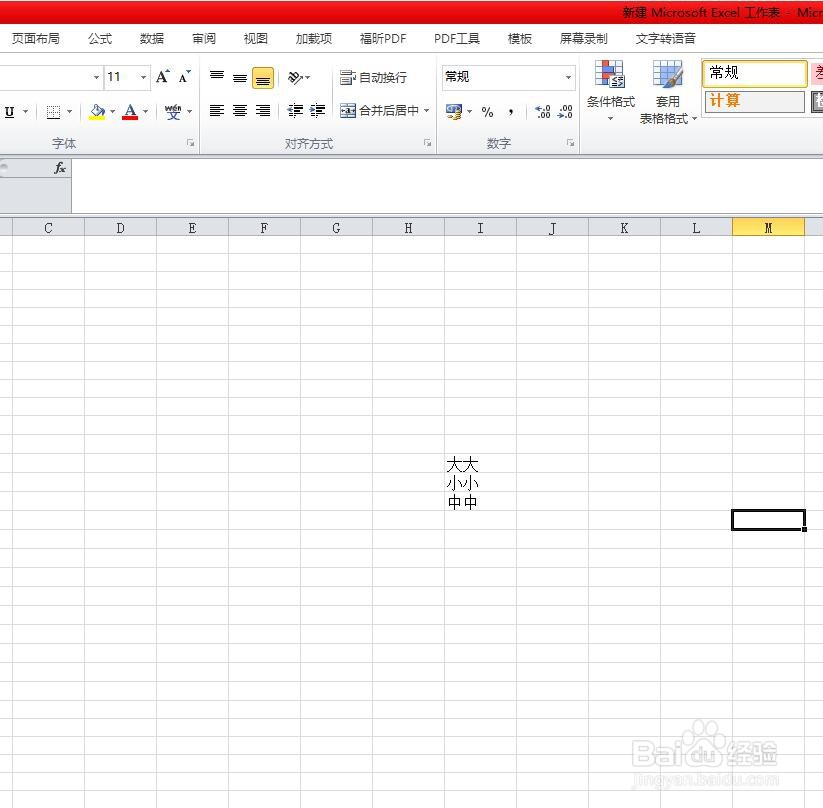
Task: Open the 模板 tab
Action: [520, 38]
